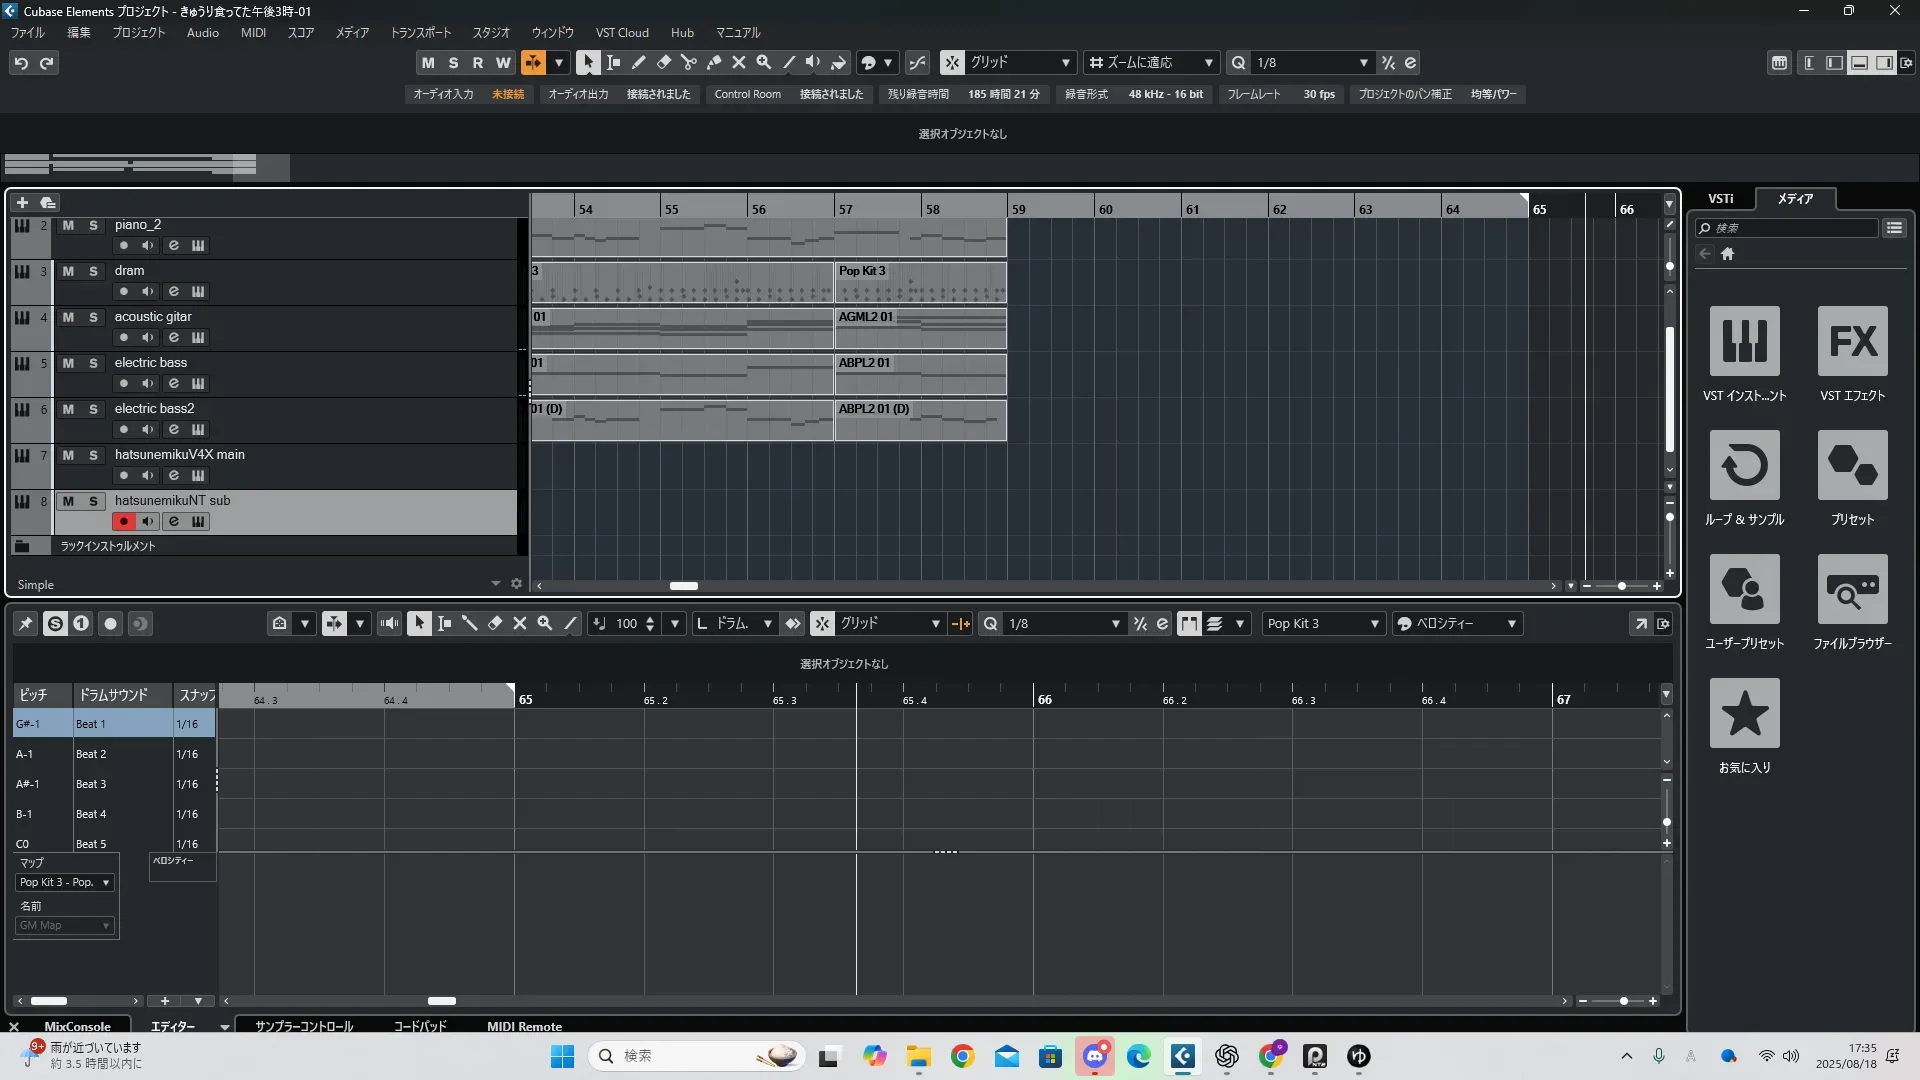Disable record on hatsunemikuNT sub track
The height and width of the screenshot is (1080, 1920).
[123, 521]
